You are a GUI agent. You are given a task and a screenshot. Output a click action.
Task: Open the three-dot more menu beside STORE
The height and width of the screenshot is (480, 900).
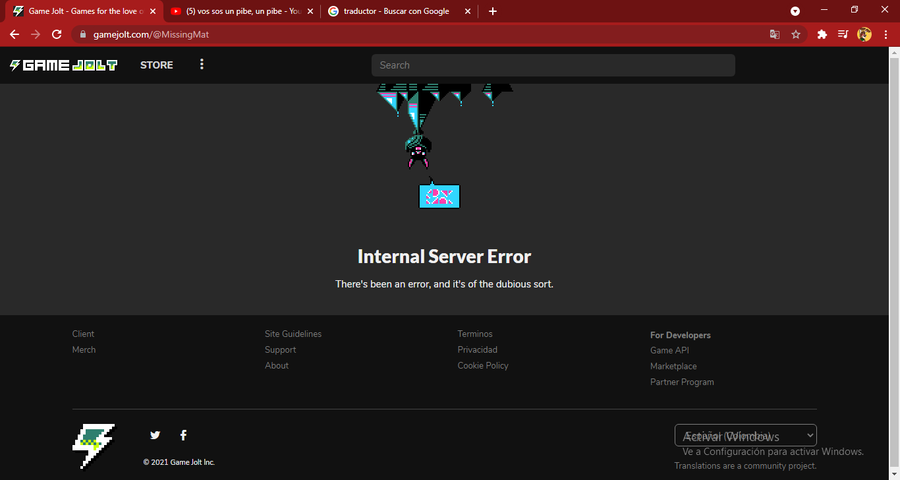[x=201, y=64]
